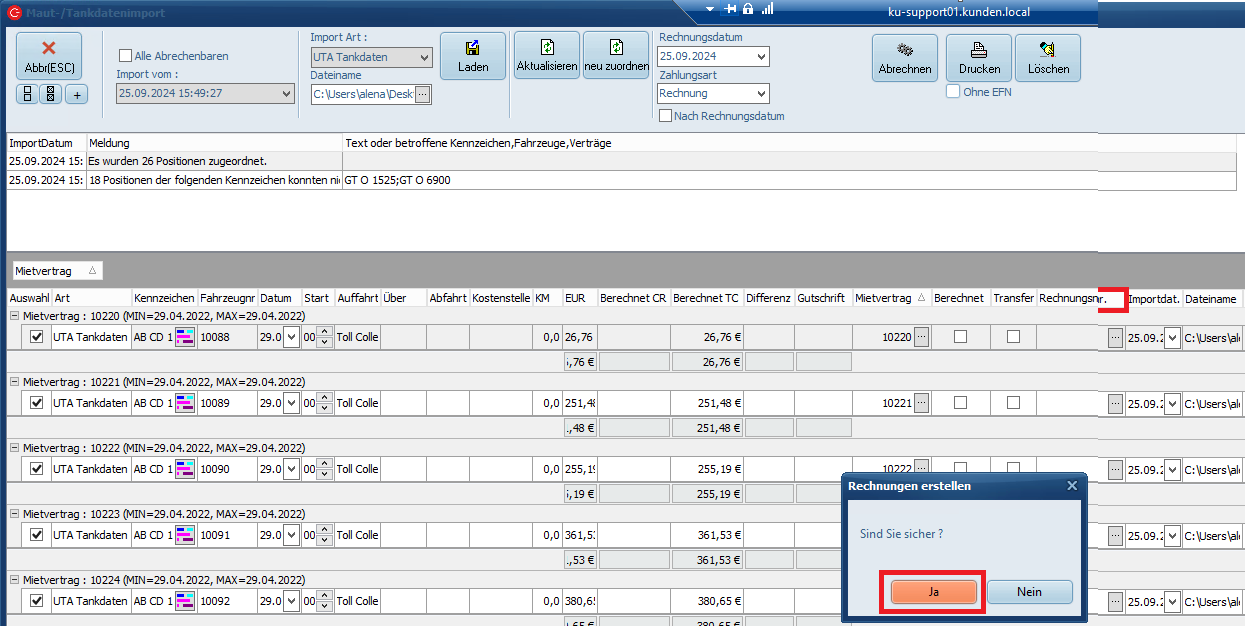This screenshot has width=1245, height=626.
Task: Click the Abbr(ESC) red X button
Action: pos(48,58)
